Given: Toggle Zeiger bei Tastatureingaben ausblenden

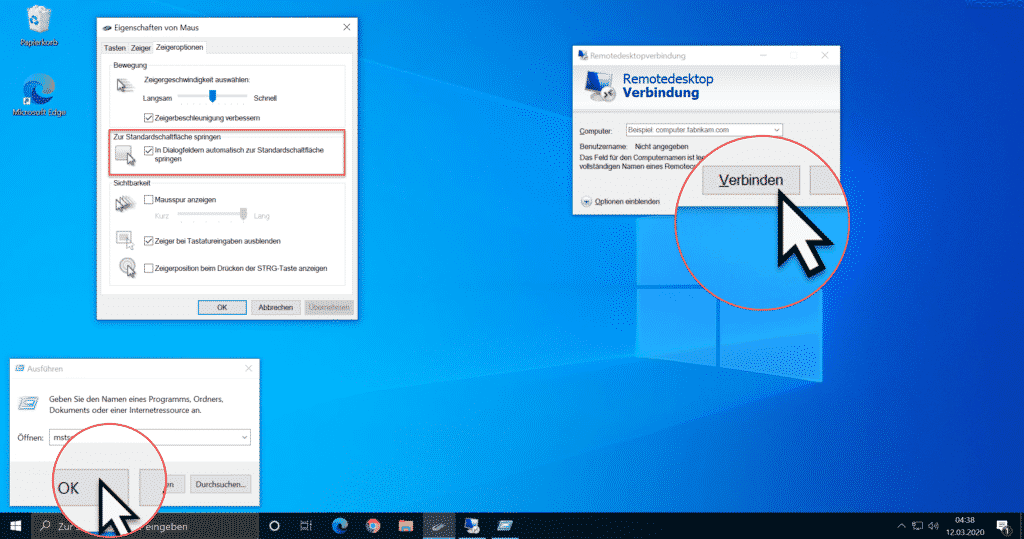Looking at the screenshot, I should [148, 241].
